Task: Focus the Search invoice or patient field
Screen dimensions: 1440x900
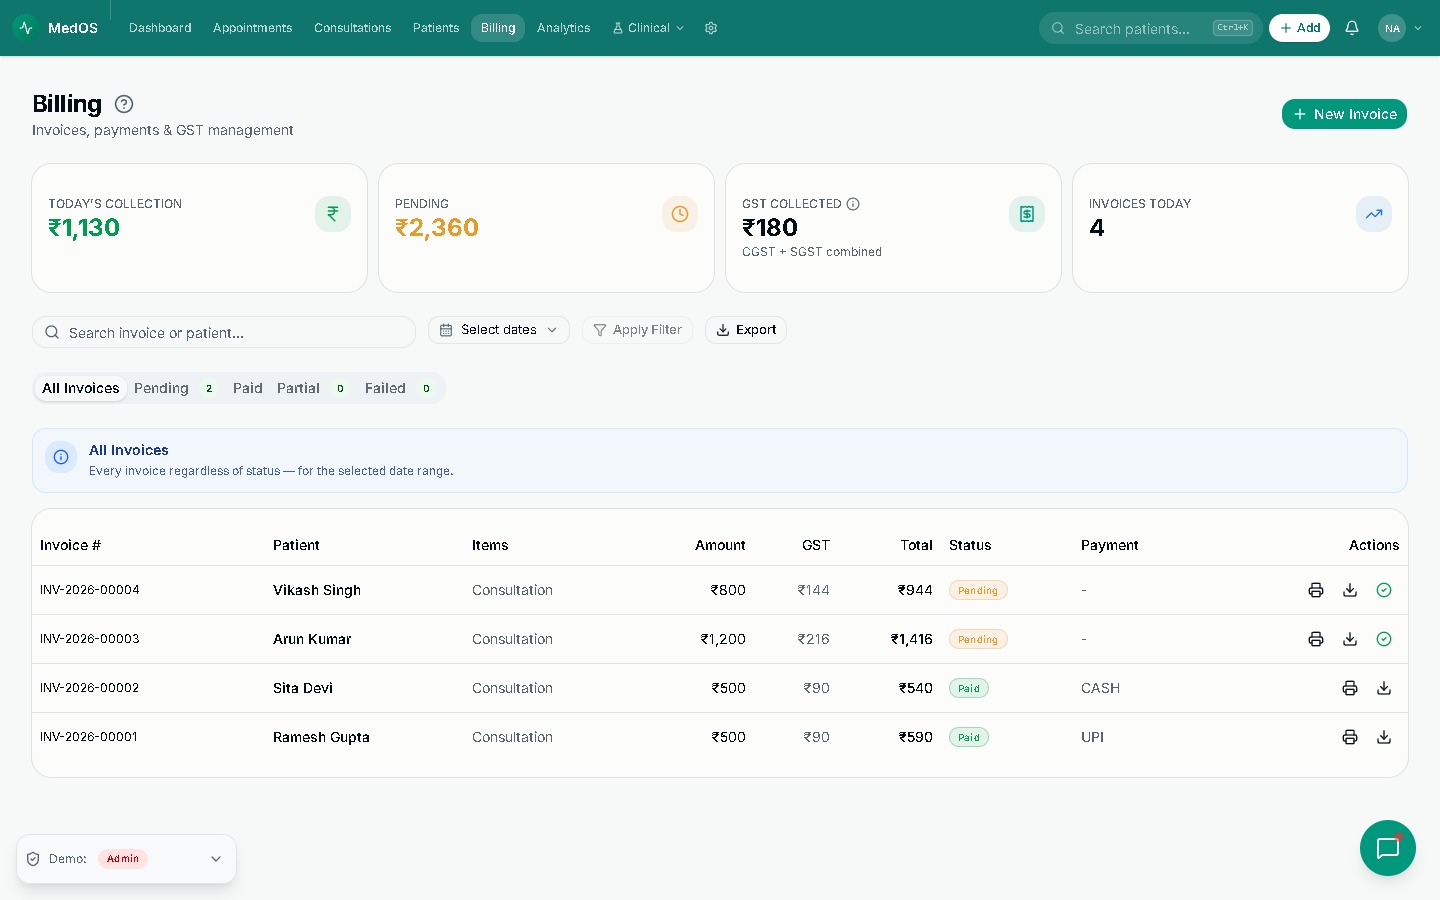Action: click(224, 332)
